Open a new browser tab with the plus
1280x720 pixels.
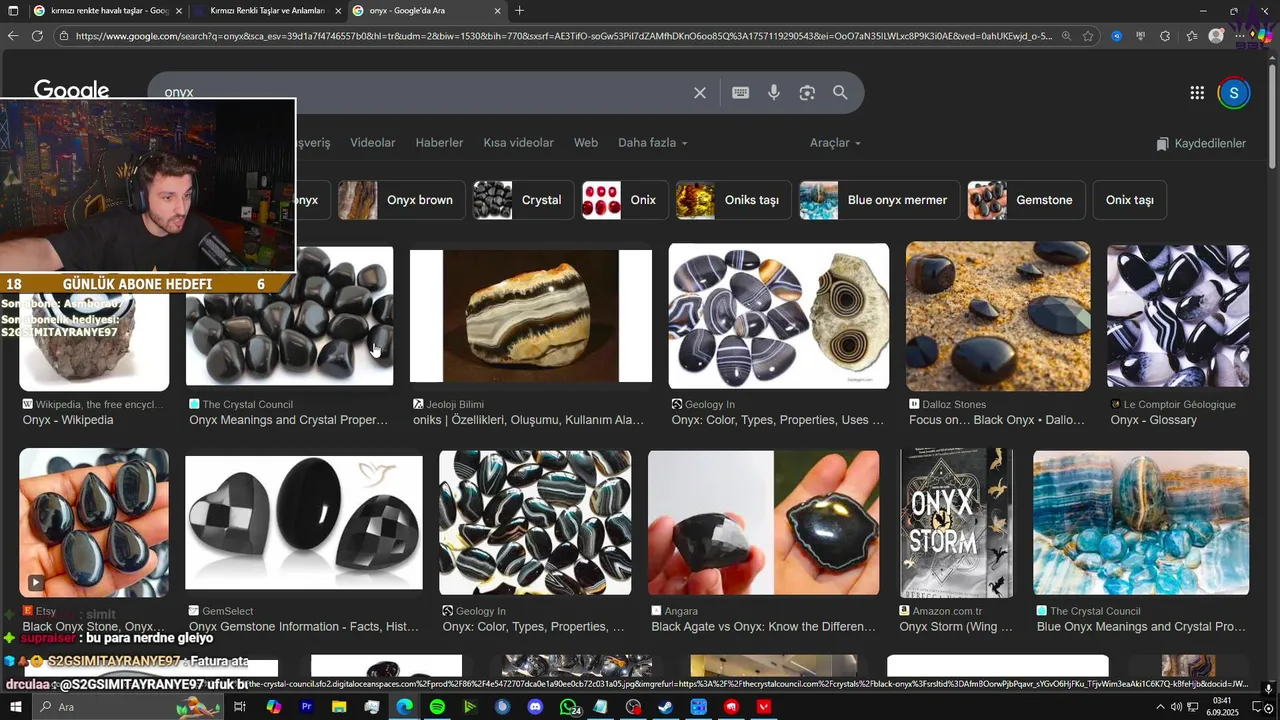[x=519, y=11]
